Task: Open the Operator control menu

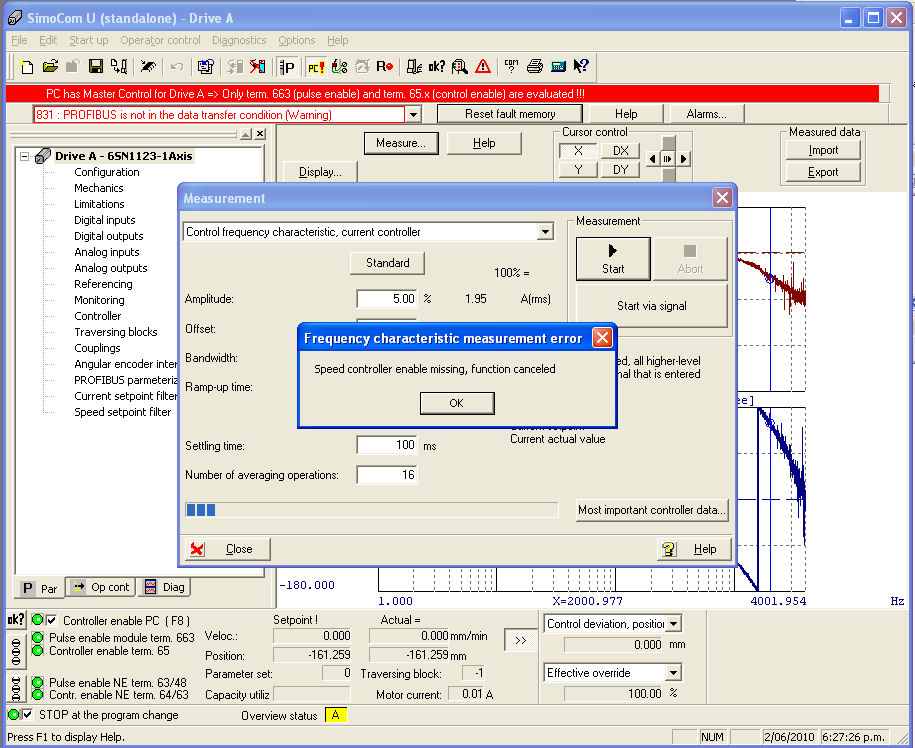Action: pyautogui.click(x=160, y=40)
